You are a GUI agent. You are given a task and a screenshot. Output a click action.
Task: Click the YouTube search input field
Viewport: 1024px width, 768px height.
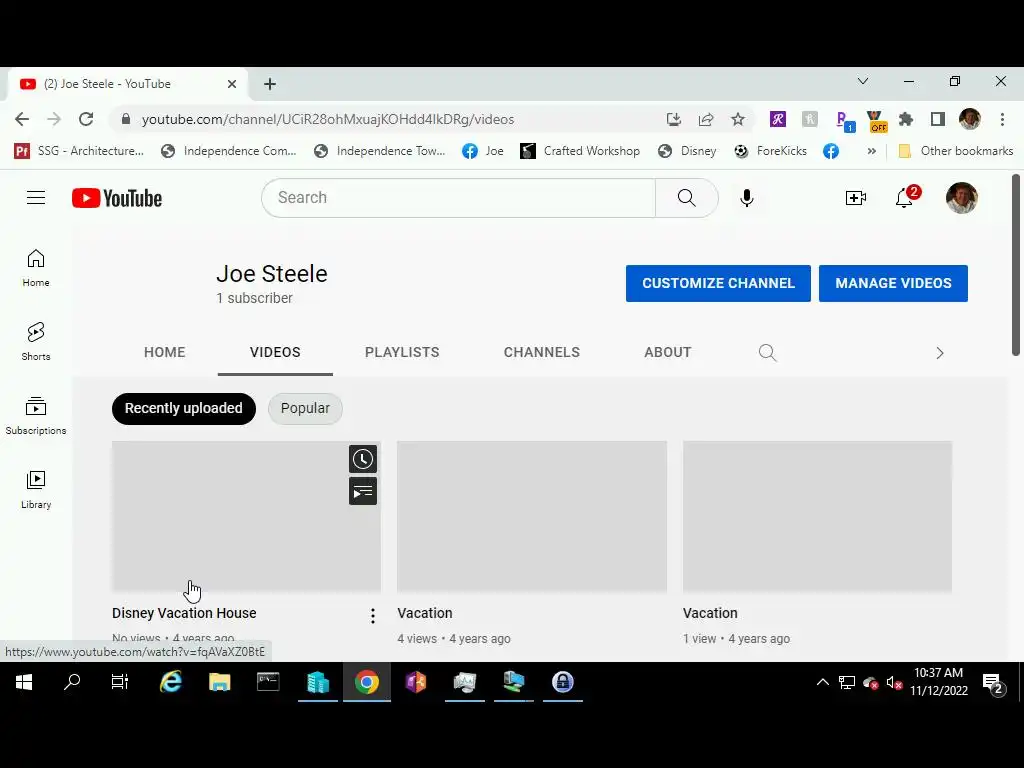[458, 198]
